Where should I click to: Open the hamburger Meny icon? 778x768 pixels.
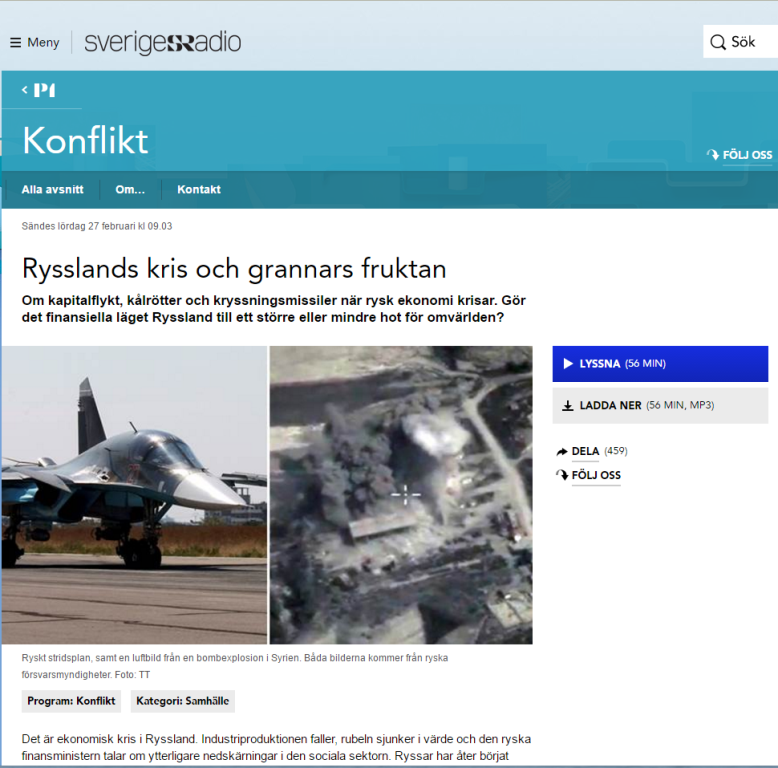click(15, 43)
